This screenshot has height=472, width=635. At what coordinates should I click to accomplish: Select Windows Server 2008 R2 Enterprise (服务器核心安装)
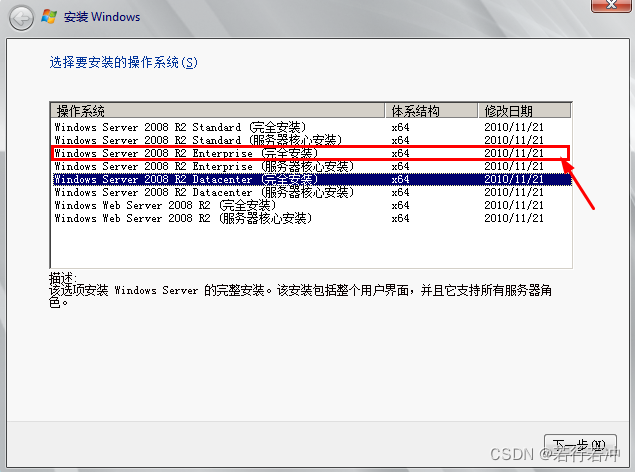(x=311, y=166)
